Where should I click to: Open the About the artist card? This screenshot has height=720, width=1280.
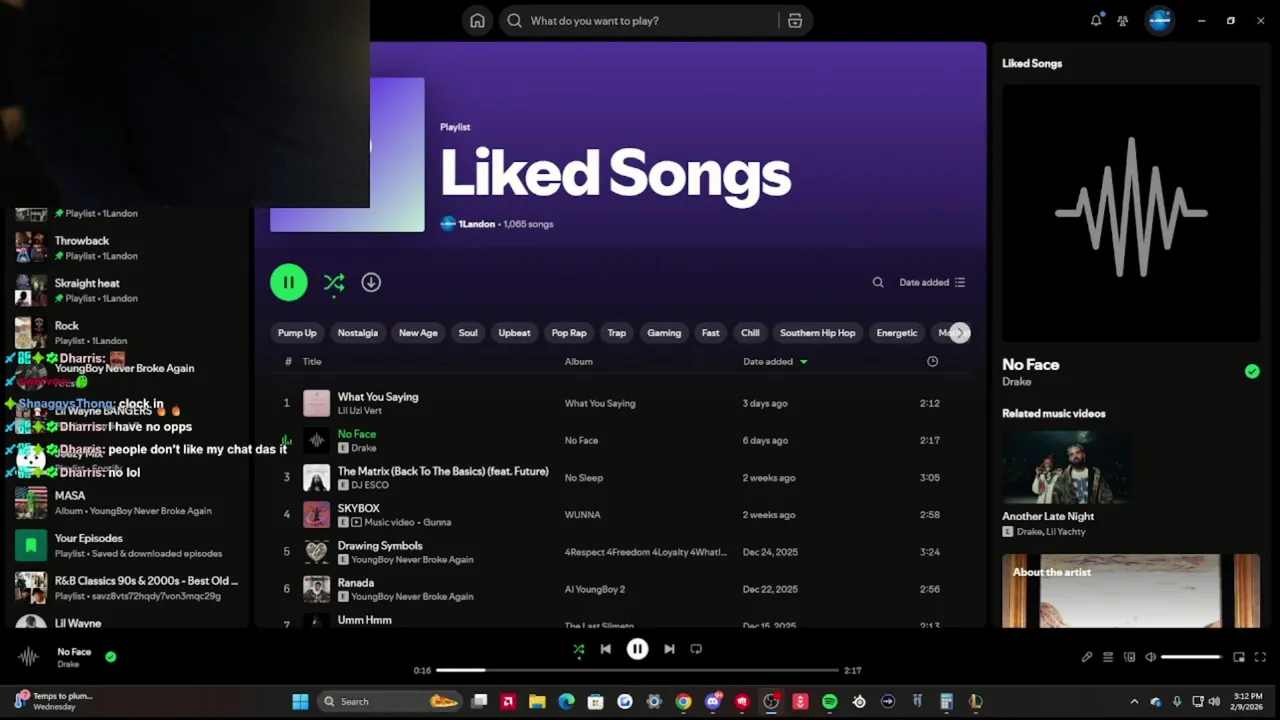1131,591
